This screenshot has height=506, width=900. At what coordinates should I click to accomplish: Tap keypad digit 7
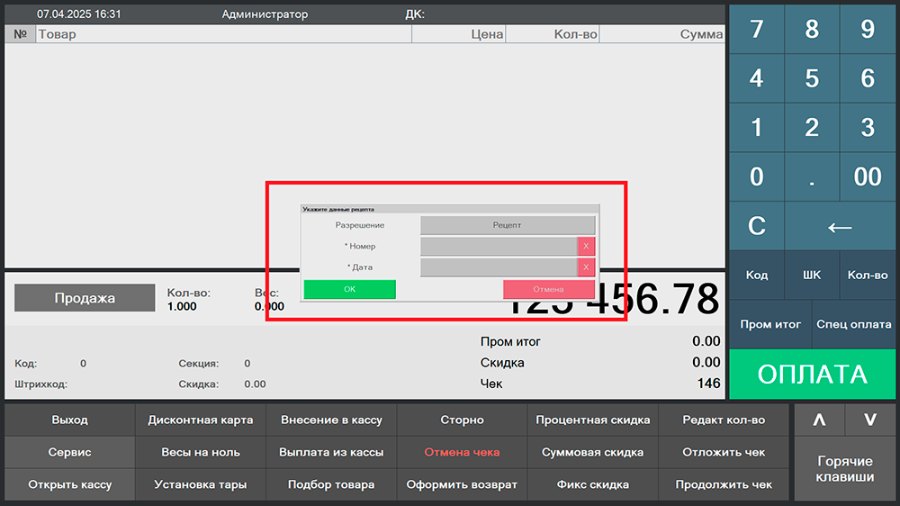point(757,29)
